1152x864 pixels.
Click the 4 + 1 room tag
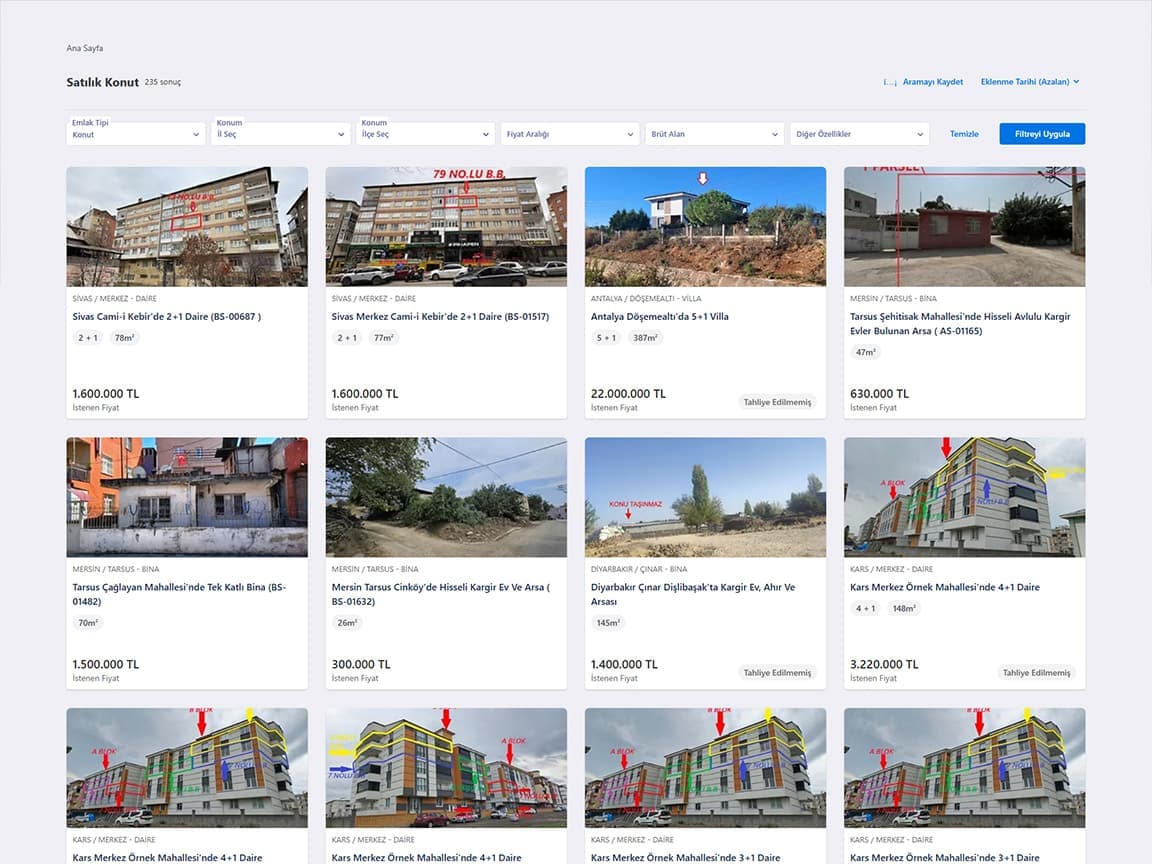click(x=865, y=608)
